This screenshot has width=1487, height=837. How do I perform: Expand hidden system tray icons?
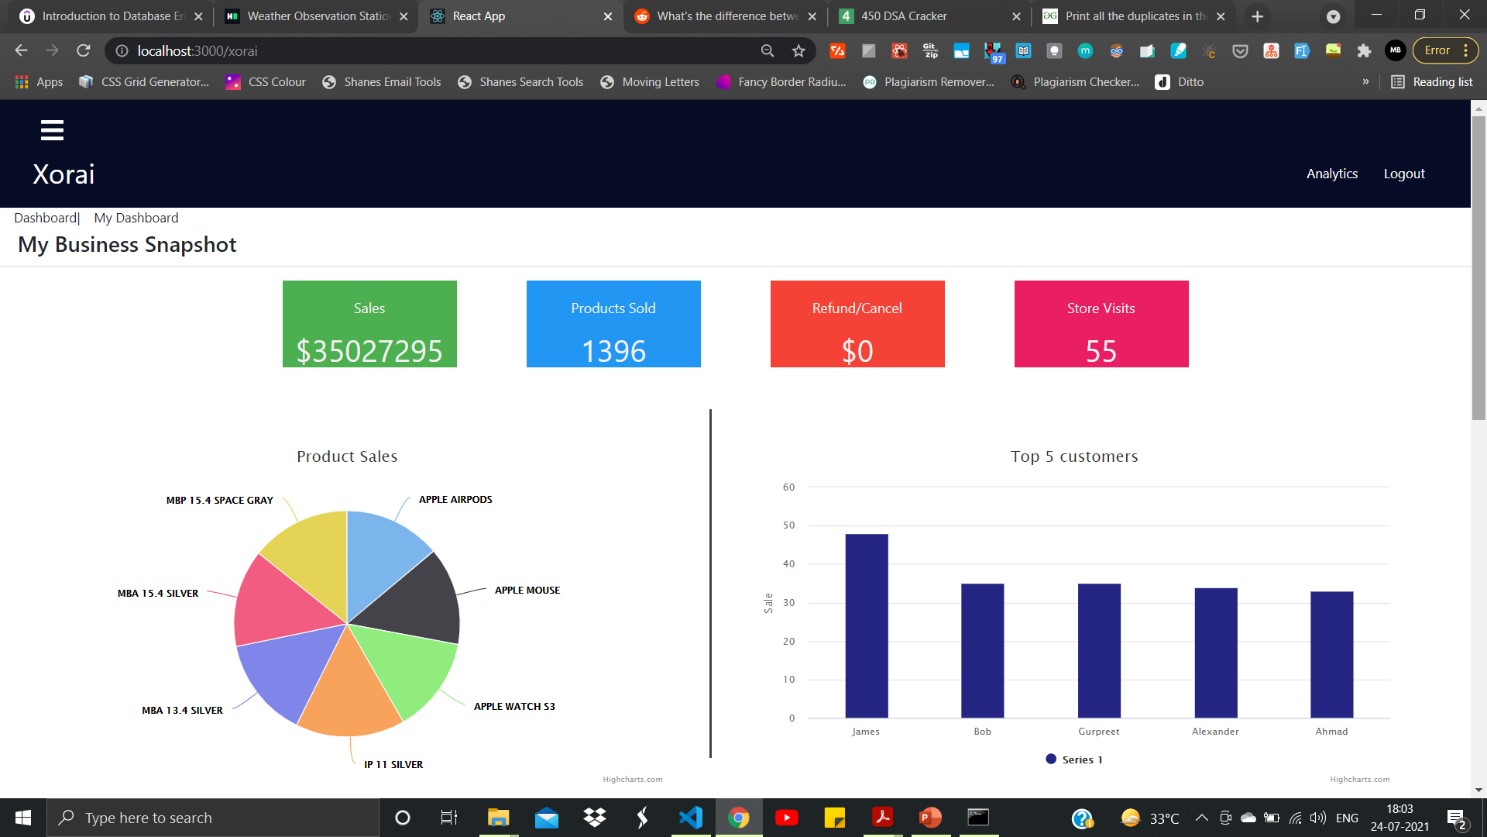[x=1200, y=817]
